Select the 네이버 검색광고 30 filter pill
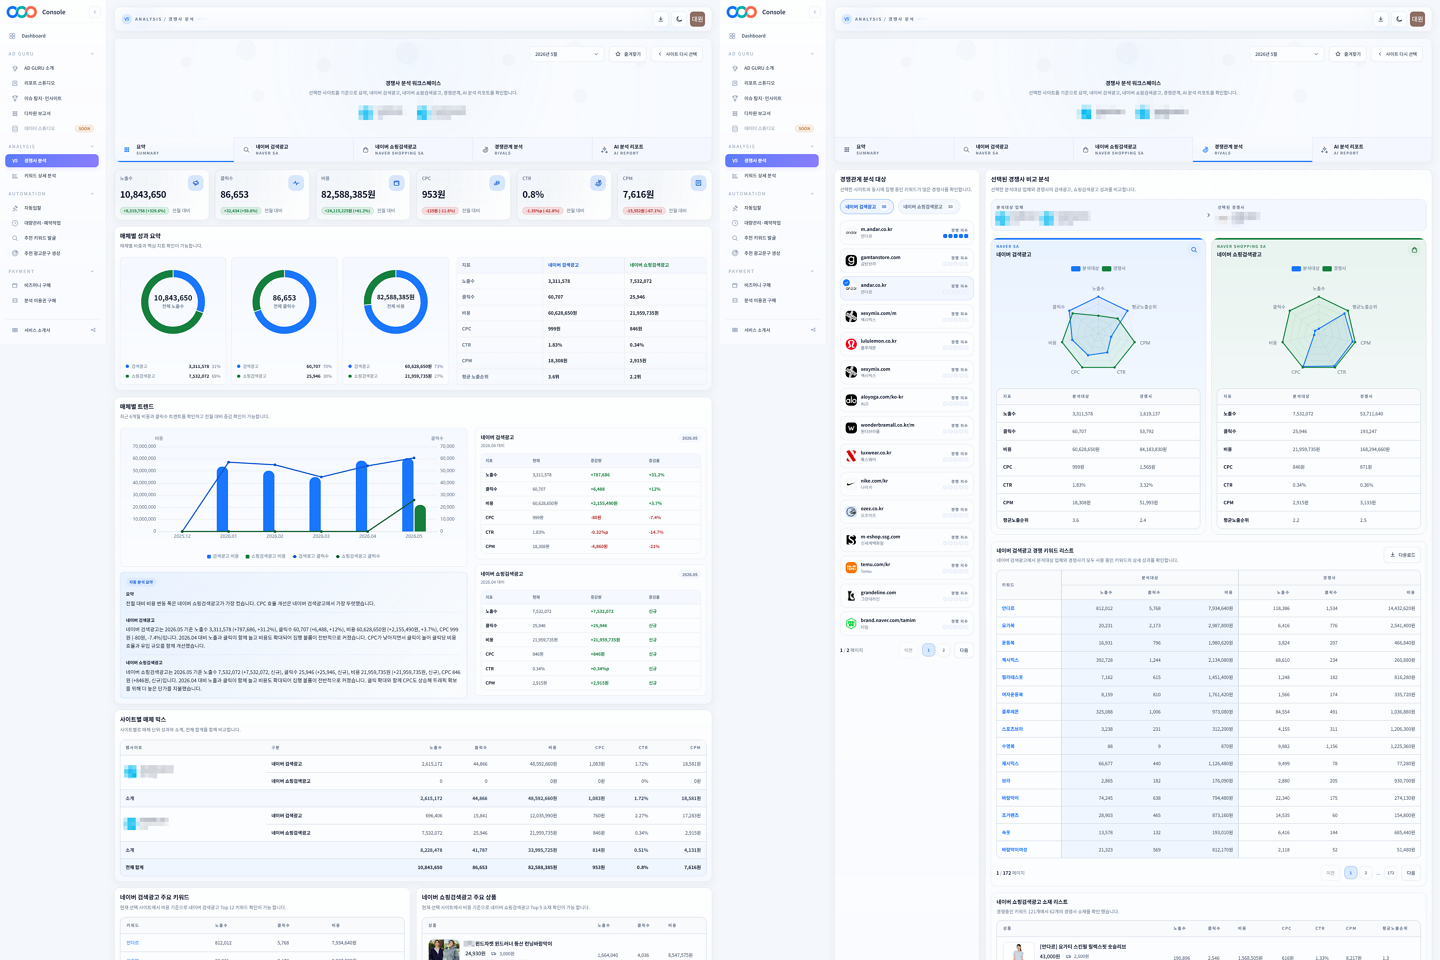This screenshot has height=960, width=1440. pos(867,207)
